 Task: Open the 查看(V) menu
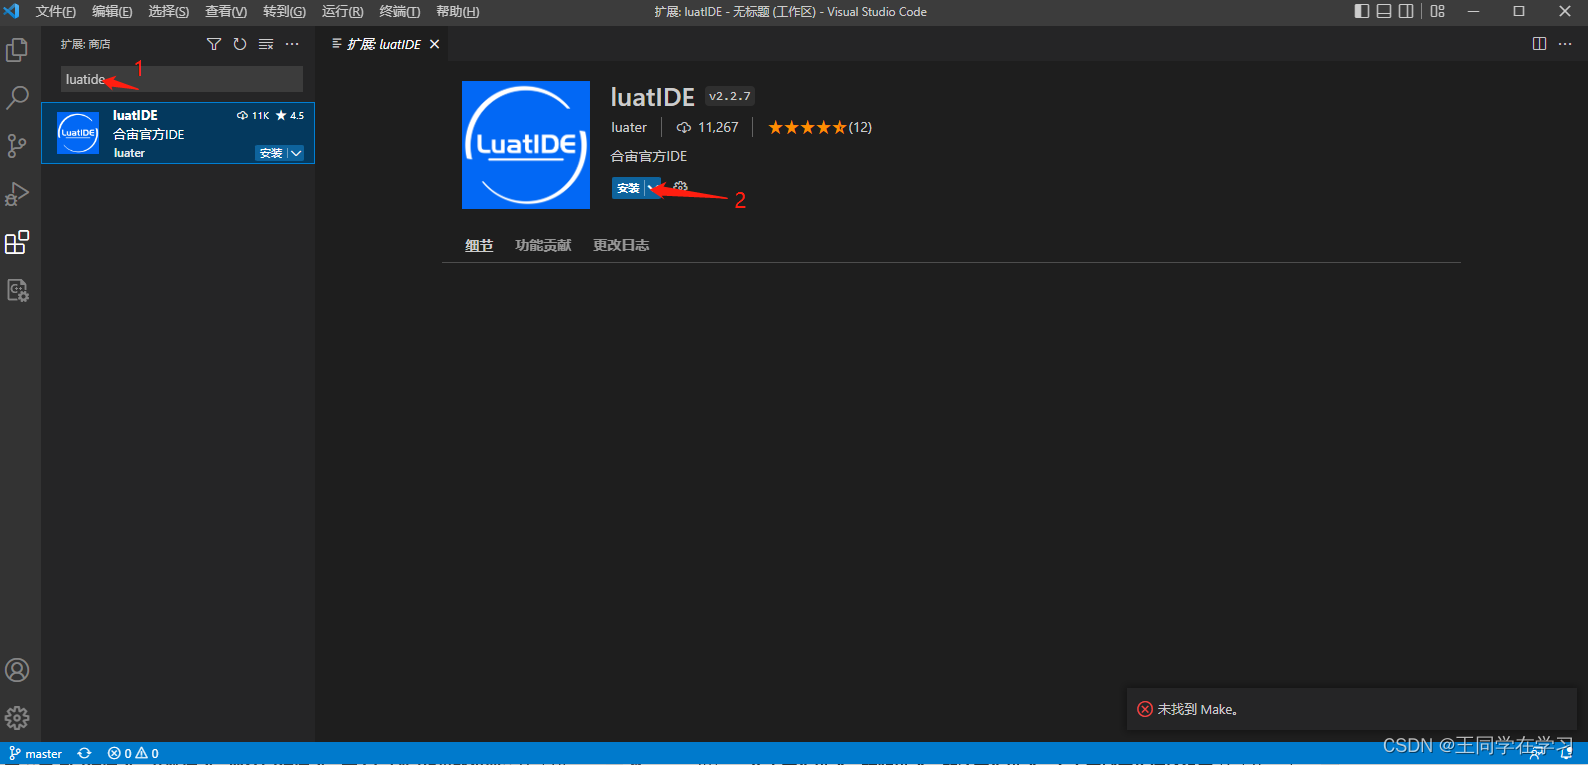[x=226, y=12]
